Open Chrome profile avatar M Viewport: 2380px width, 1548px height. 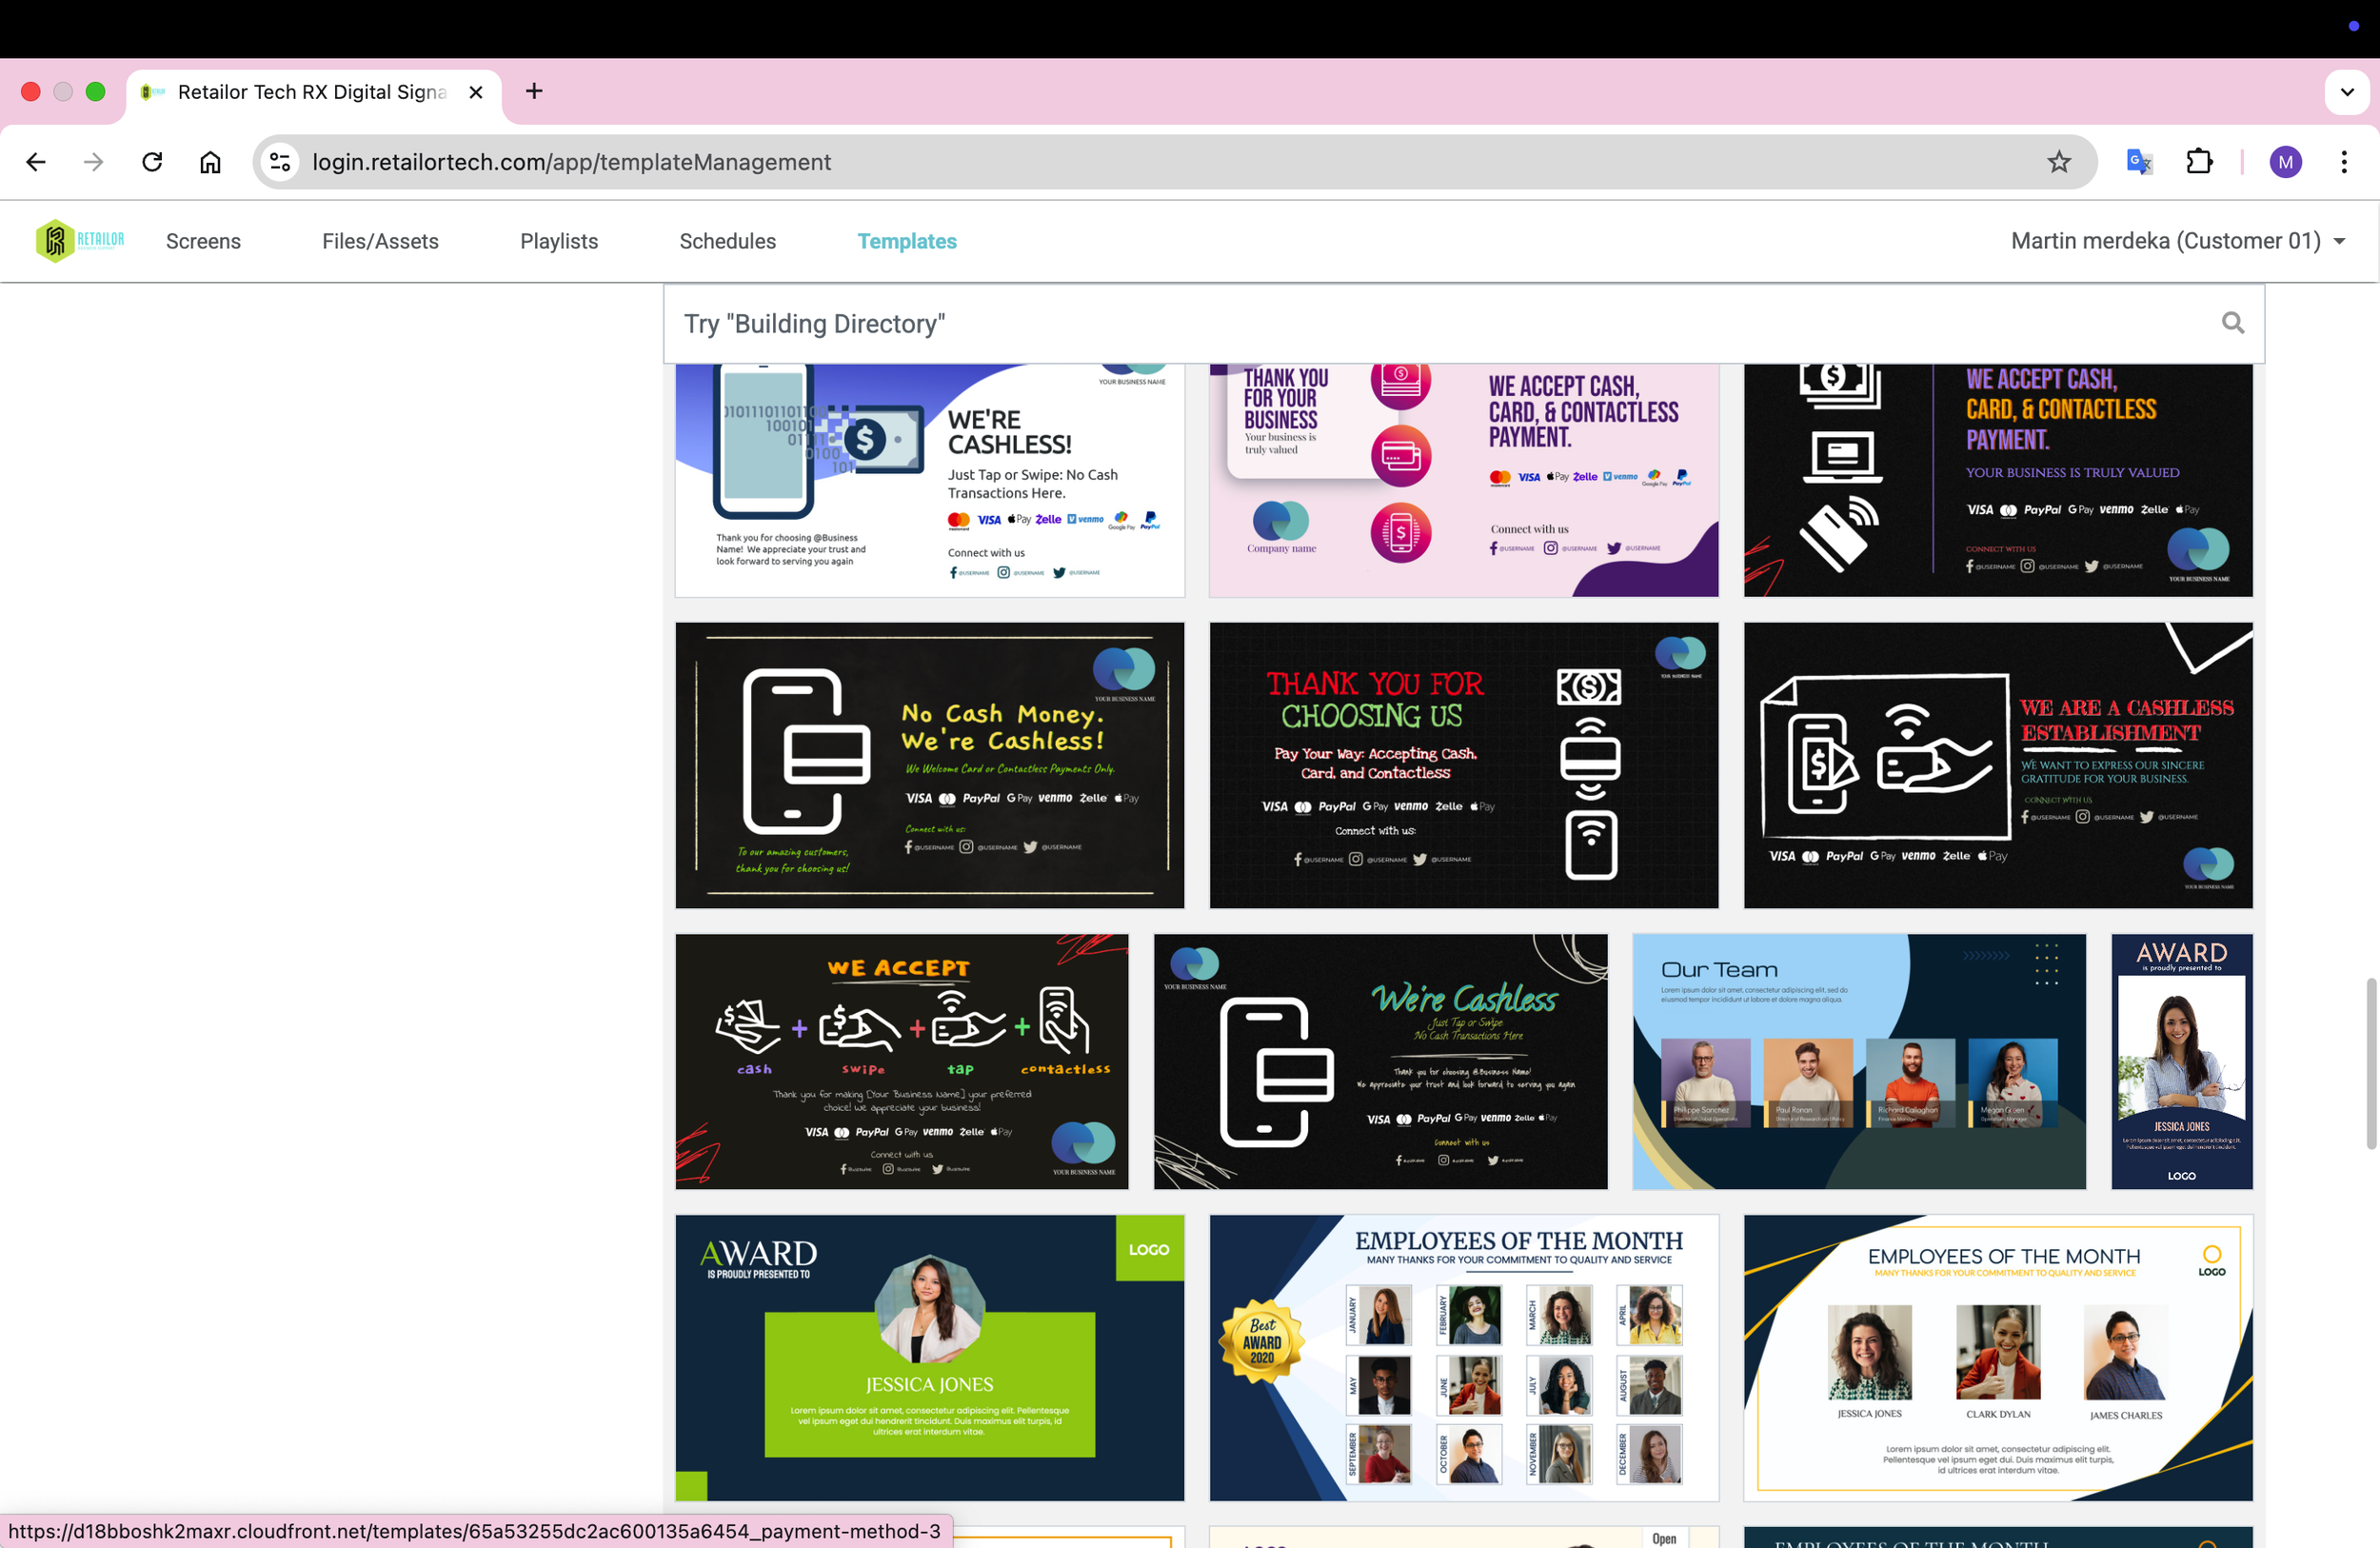(2285, 162)
